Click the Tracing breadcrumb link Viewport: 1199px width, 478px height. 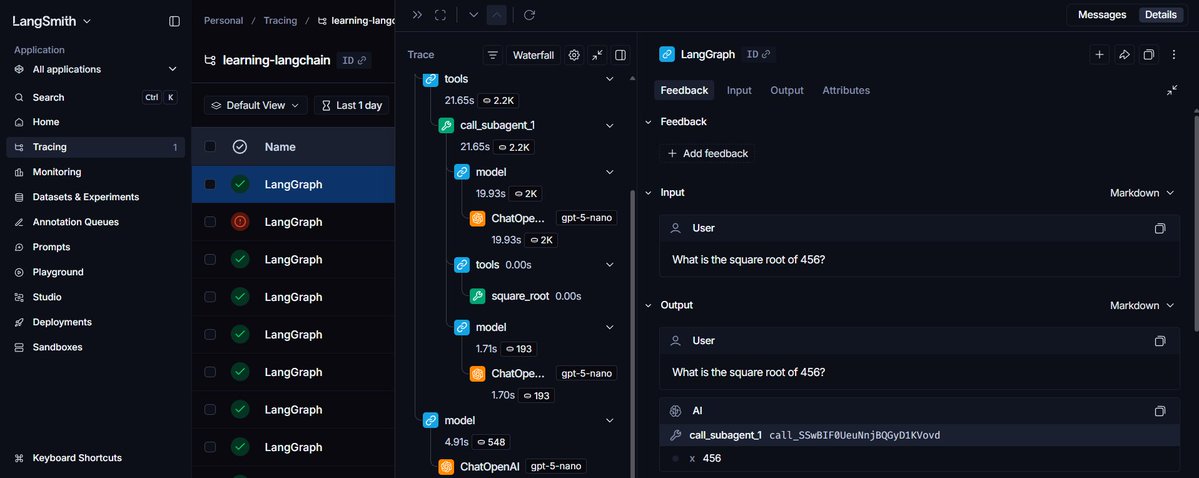tap(280, 21)
